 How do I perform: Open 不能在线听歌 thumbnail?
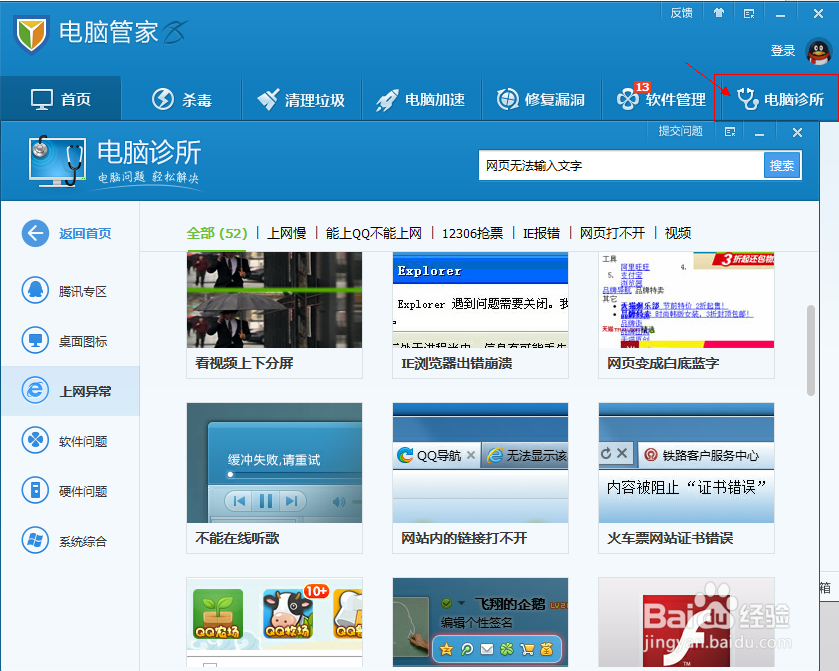point(274,463)
